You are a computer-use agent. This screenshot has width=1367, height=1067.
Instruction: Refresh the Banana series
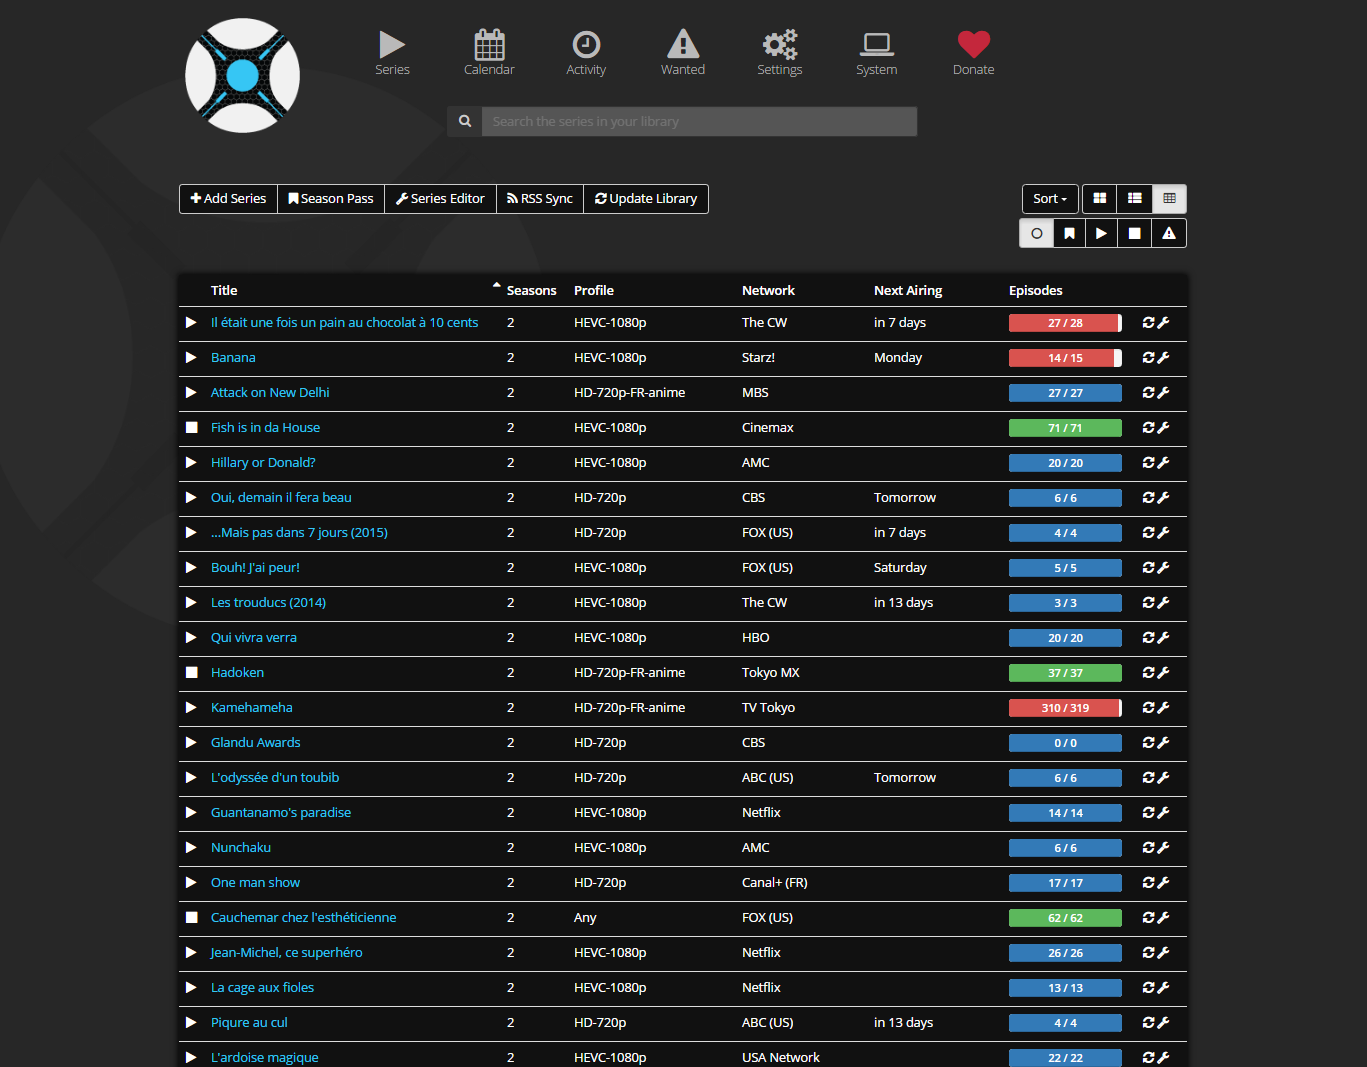(1148, 358)
